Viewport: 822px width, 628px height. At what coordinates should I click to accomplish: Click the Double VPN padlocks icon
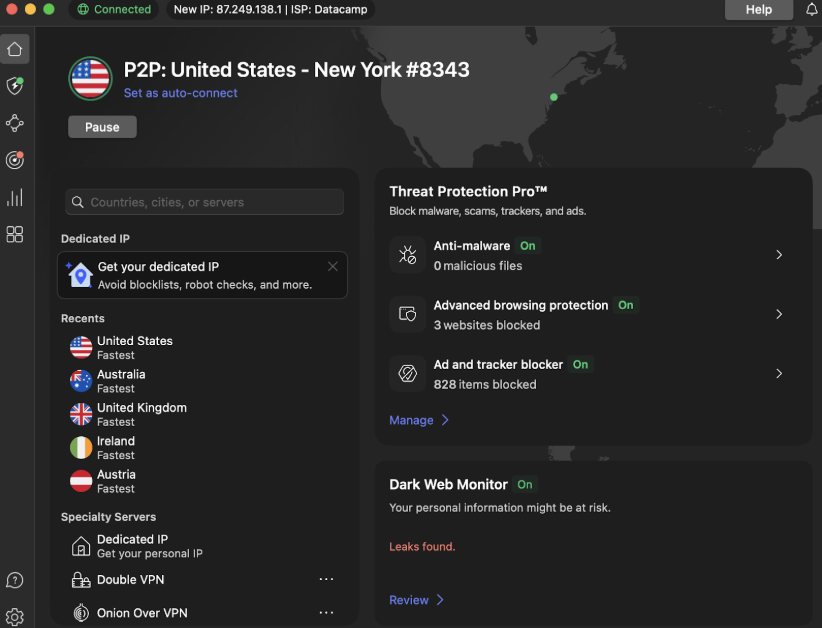coord(81,580)
